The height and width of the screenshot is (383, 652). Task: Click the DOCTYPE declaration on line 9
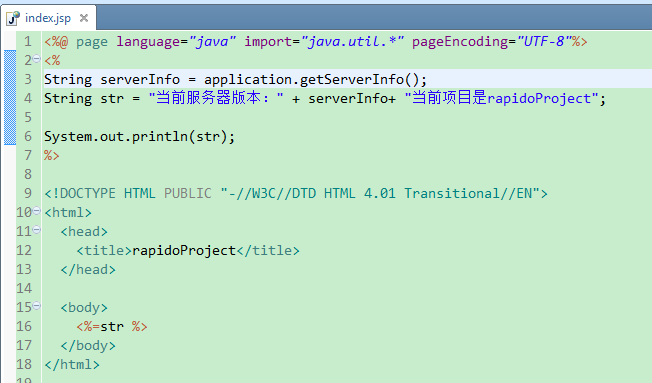296,193
